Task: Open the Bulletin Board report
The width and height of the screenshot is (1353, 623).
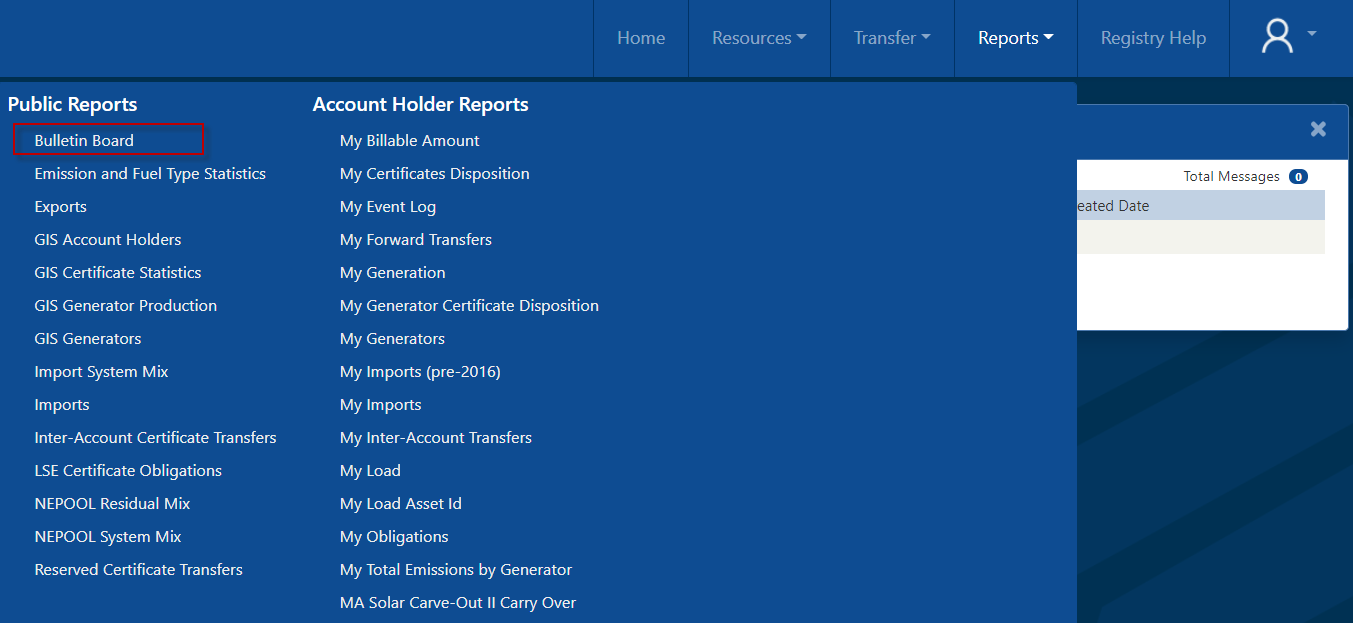Action: (84, 141)
